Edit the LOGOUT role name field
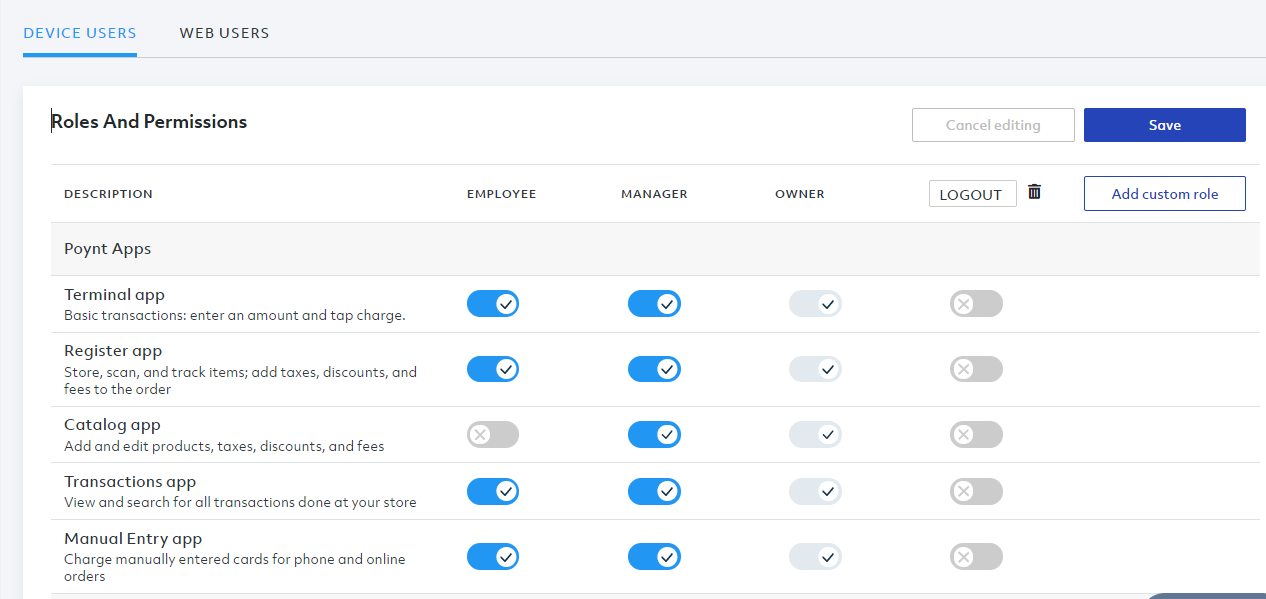 click(x=972, y=194)
